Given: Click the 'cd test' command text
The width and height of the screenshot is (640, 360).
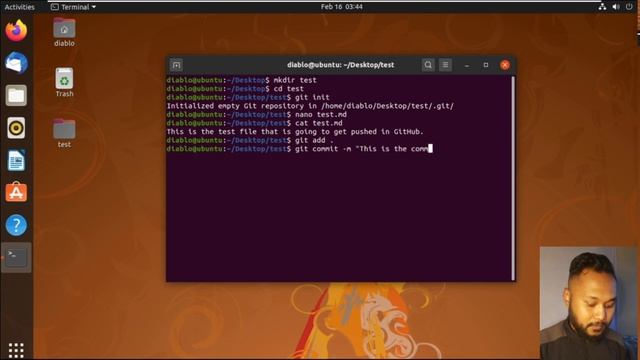Looking at the screenshot, I should pyautogui.click(x=289, y=89).
